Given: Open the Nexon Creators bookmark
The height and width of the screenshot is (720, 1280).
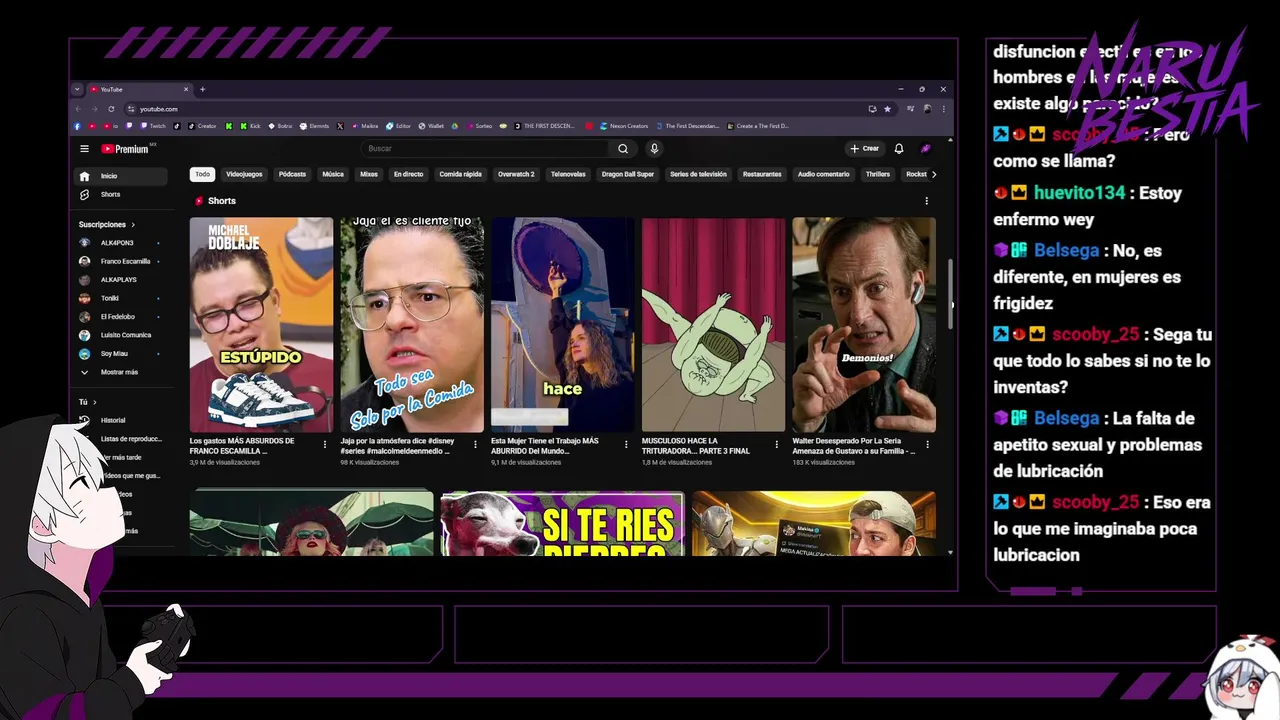Looking at the screenshot, I should pyautogui.click(x=624, y=126).
